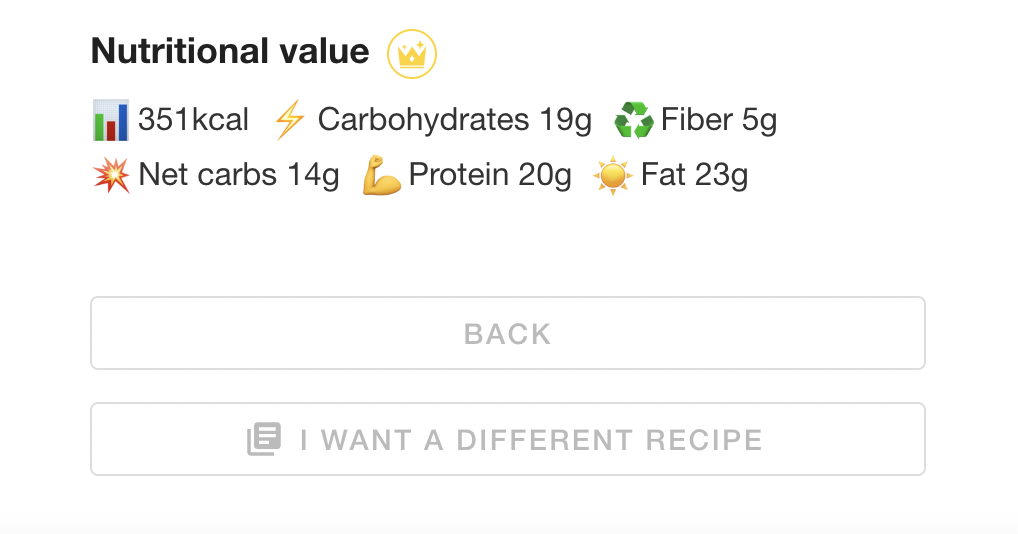Click the flexed bicep protein icon
The width and height of the screenshot is (1018, 534).
coord(382,176)
